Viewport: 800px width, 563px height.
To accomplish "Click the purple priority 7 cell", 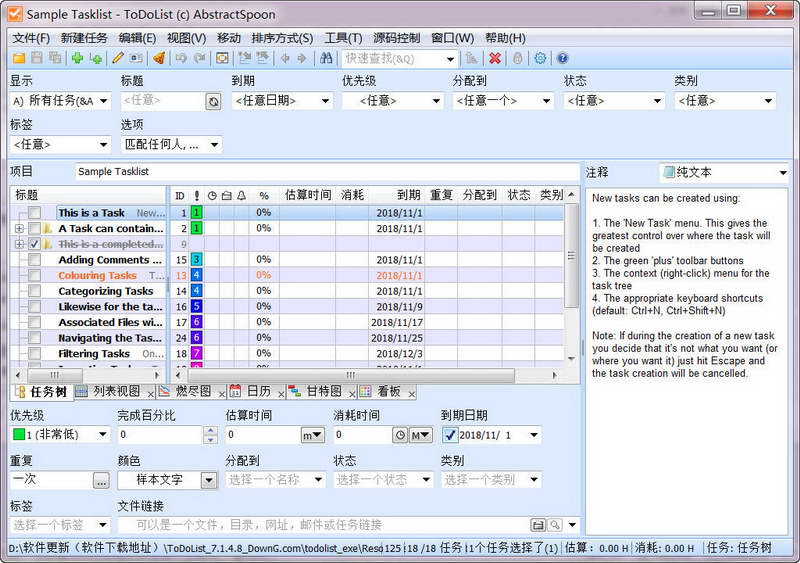I will pyautogui.click(x=196, y=354).
